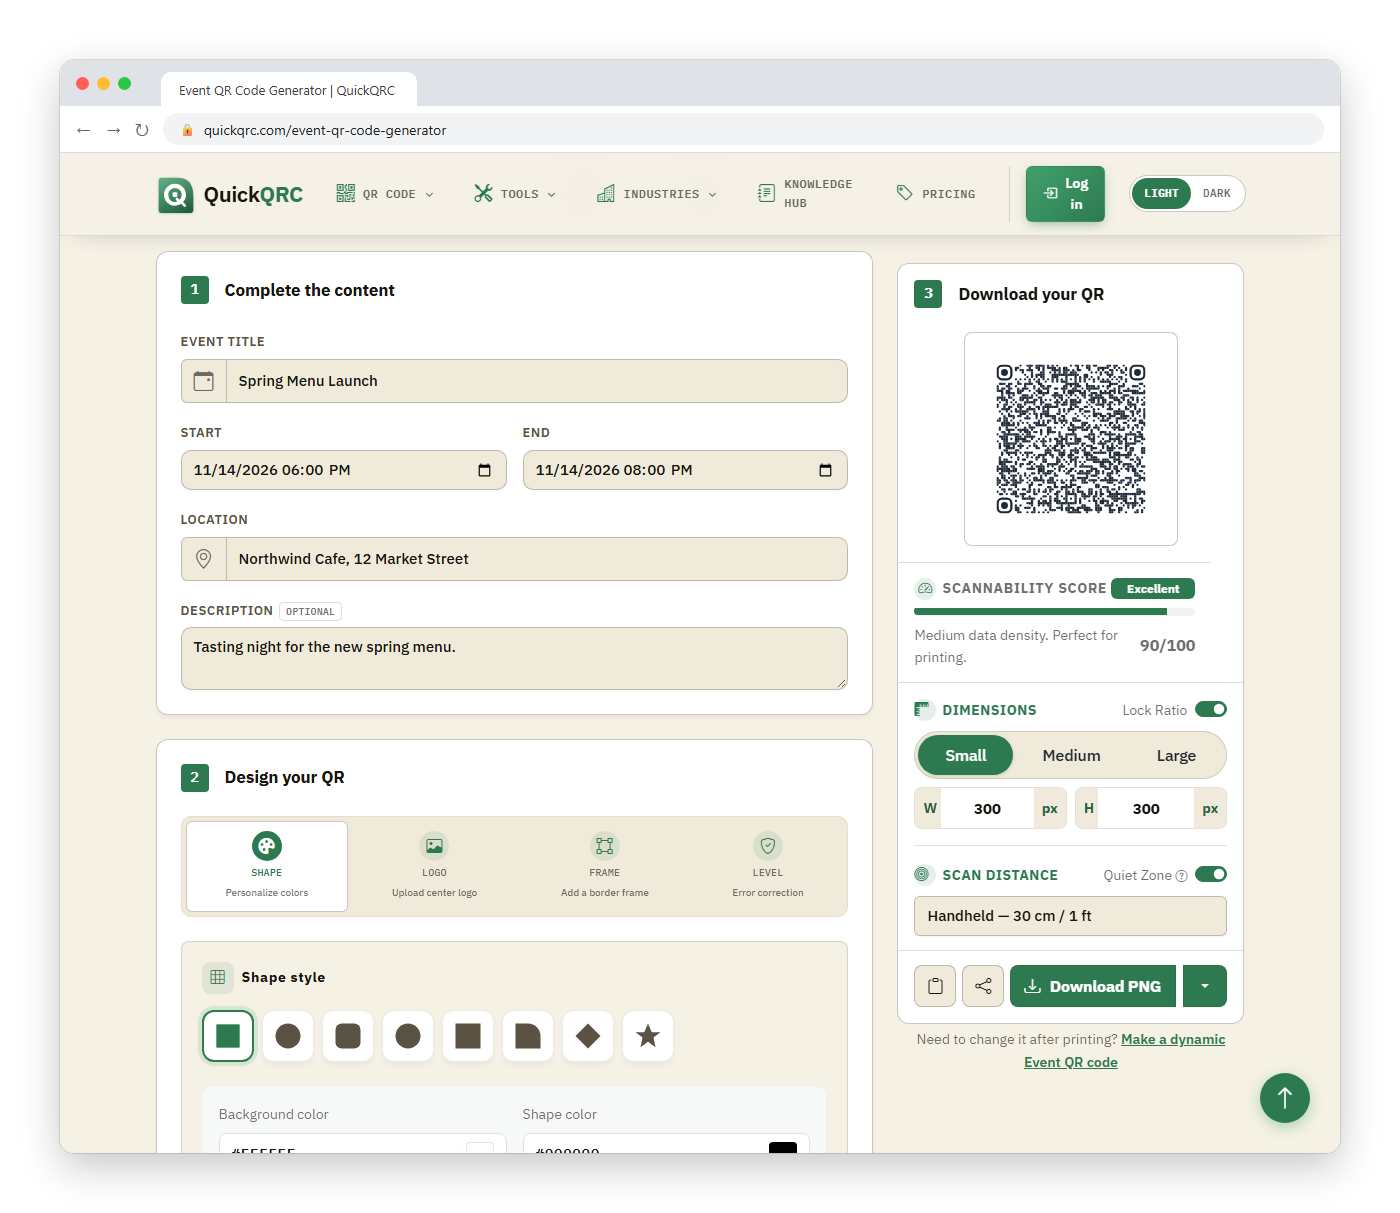The width and height of the screenshot is (1400, 1213).
Task: Reload the page with refresh icon
Action: coord(142,130)
